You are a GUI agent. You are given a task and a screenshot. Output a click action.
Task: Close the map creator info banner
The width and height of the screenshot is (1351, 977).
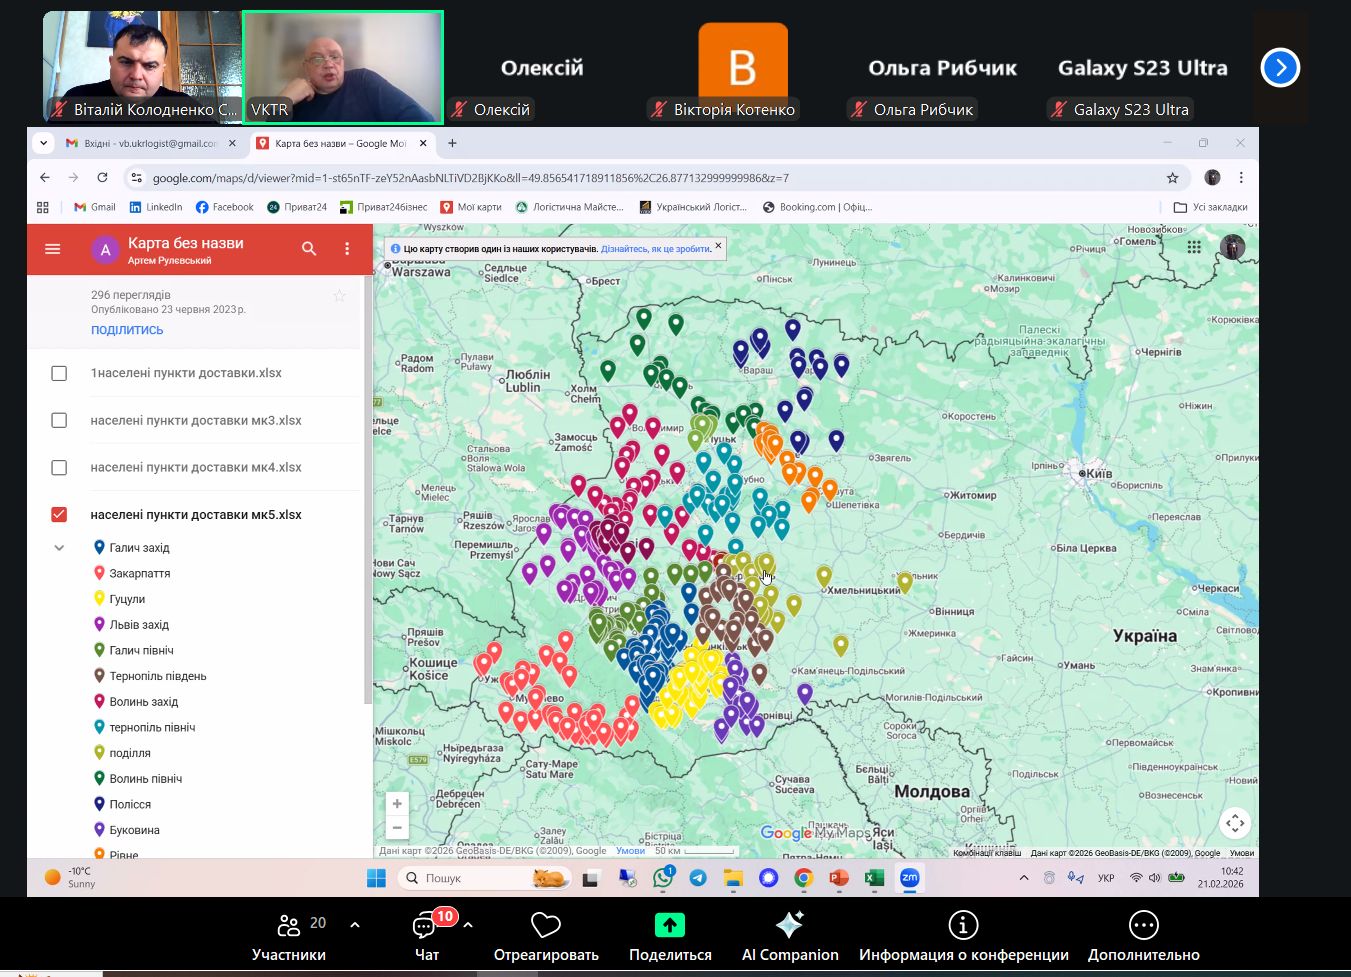(717, 245)
